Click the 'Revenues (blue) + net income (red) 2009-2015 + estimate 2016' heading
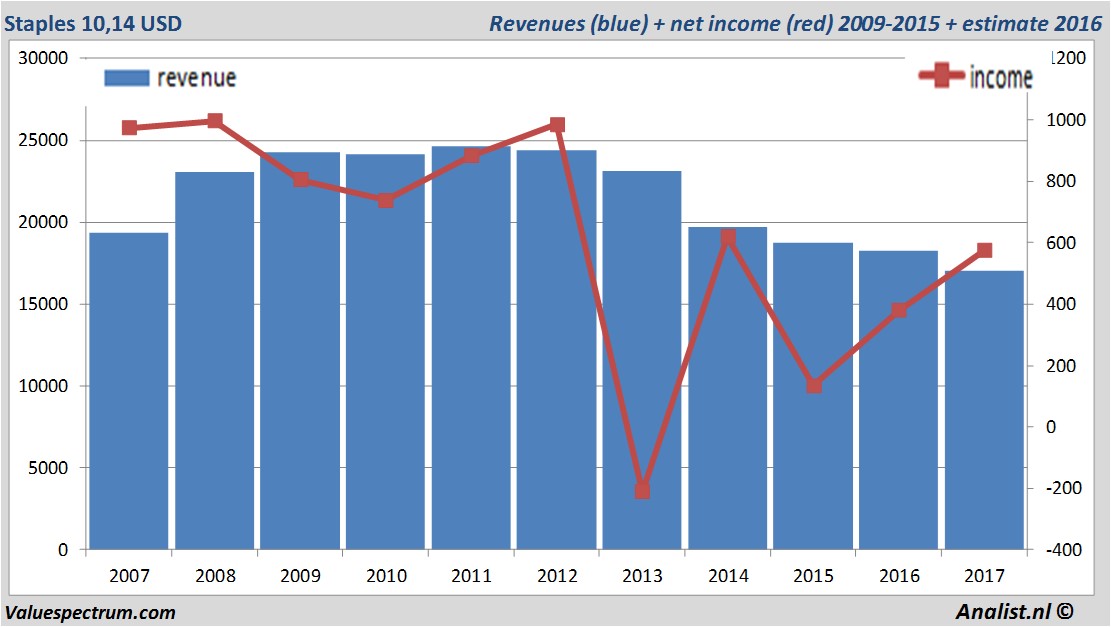This screenshot has width=1111, height=627. 796,23
